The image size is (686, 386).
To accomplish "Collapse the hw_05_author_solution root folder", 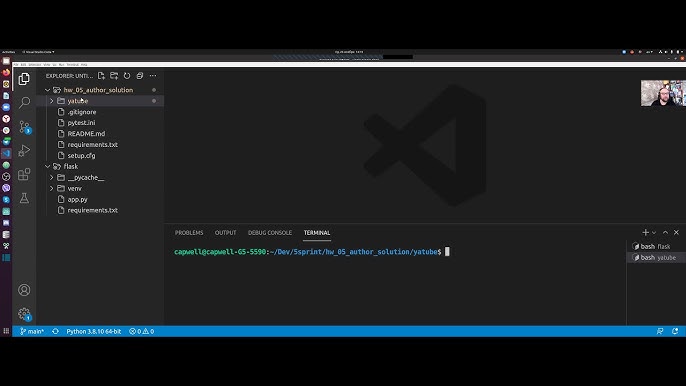I will point(47,90).
